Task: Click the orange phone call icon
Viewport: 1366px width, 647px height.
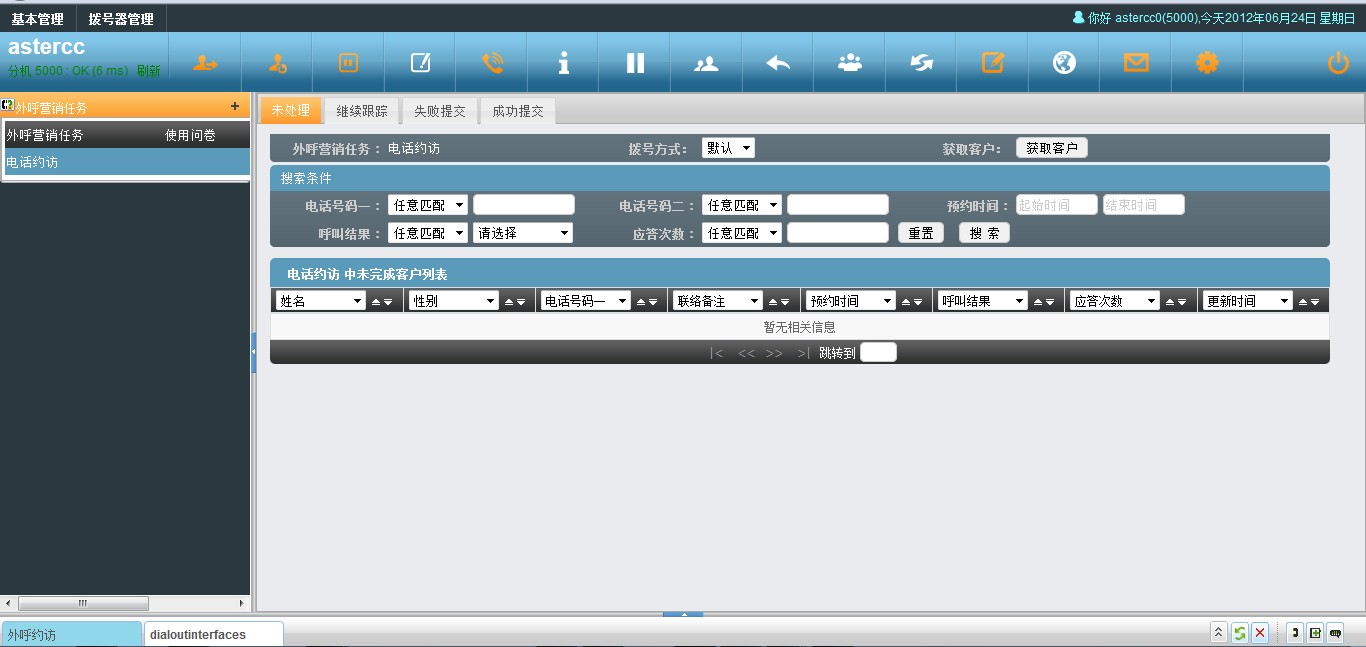Action: pos(492,63)
